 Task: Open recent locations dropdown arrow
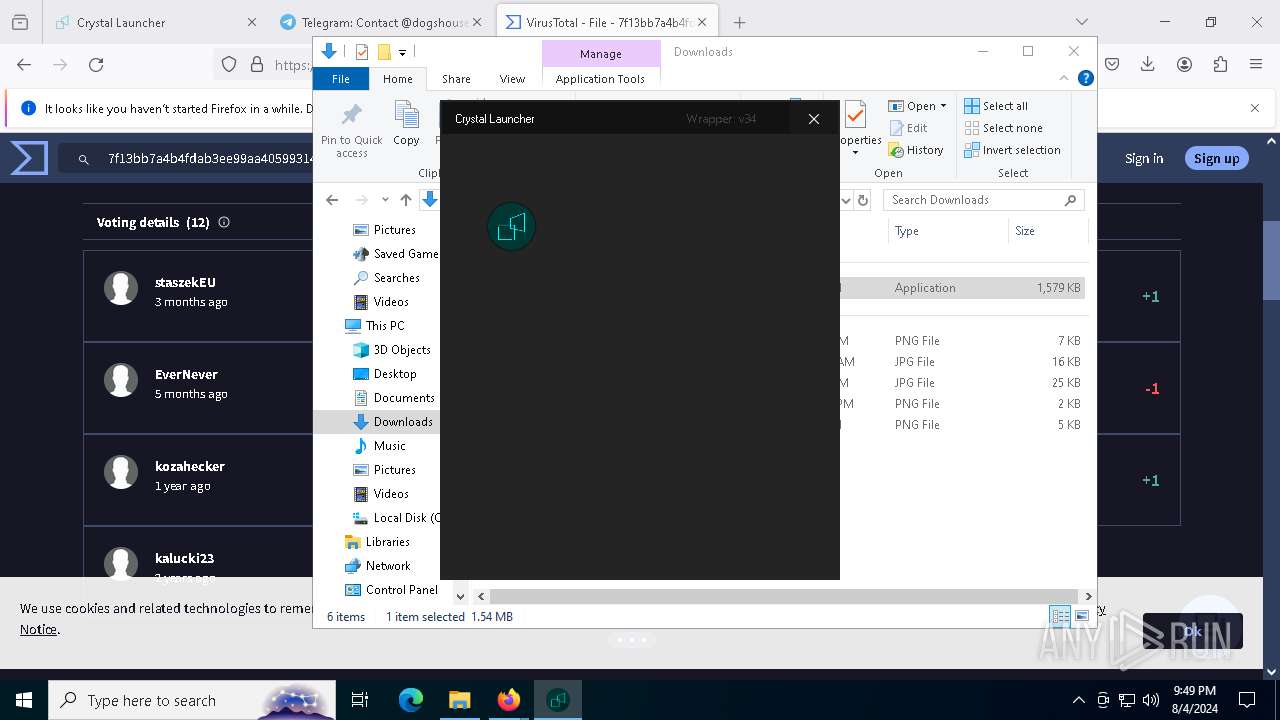click(x=385, y=200)
